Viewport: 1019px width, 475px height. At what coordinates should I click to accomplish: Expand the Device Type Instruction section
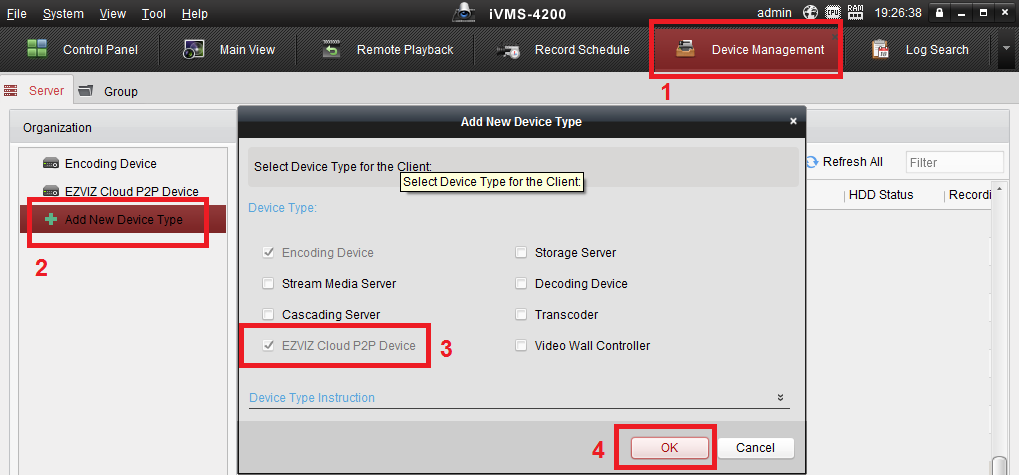coord(780,398)
